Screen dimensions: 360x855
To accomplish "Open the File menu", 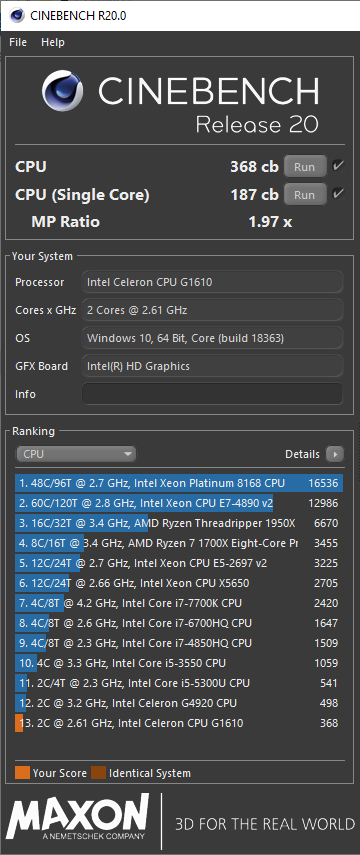I will [x=18, y=42].
